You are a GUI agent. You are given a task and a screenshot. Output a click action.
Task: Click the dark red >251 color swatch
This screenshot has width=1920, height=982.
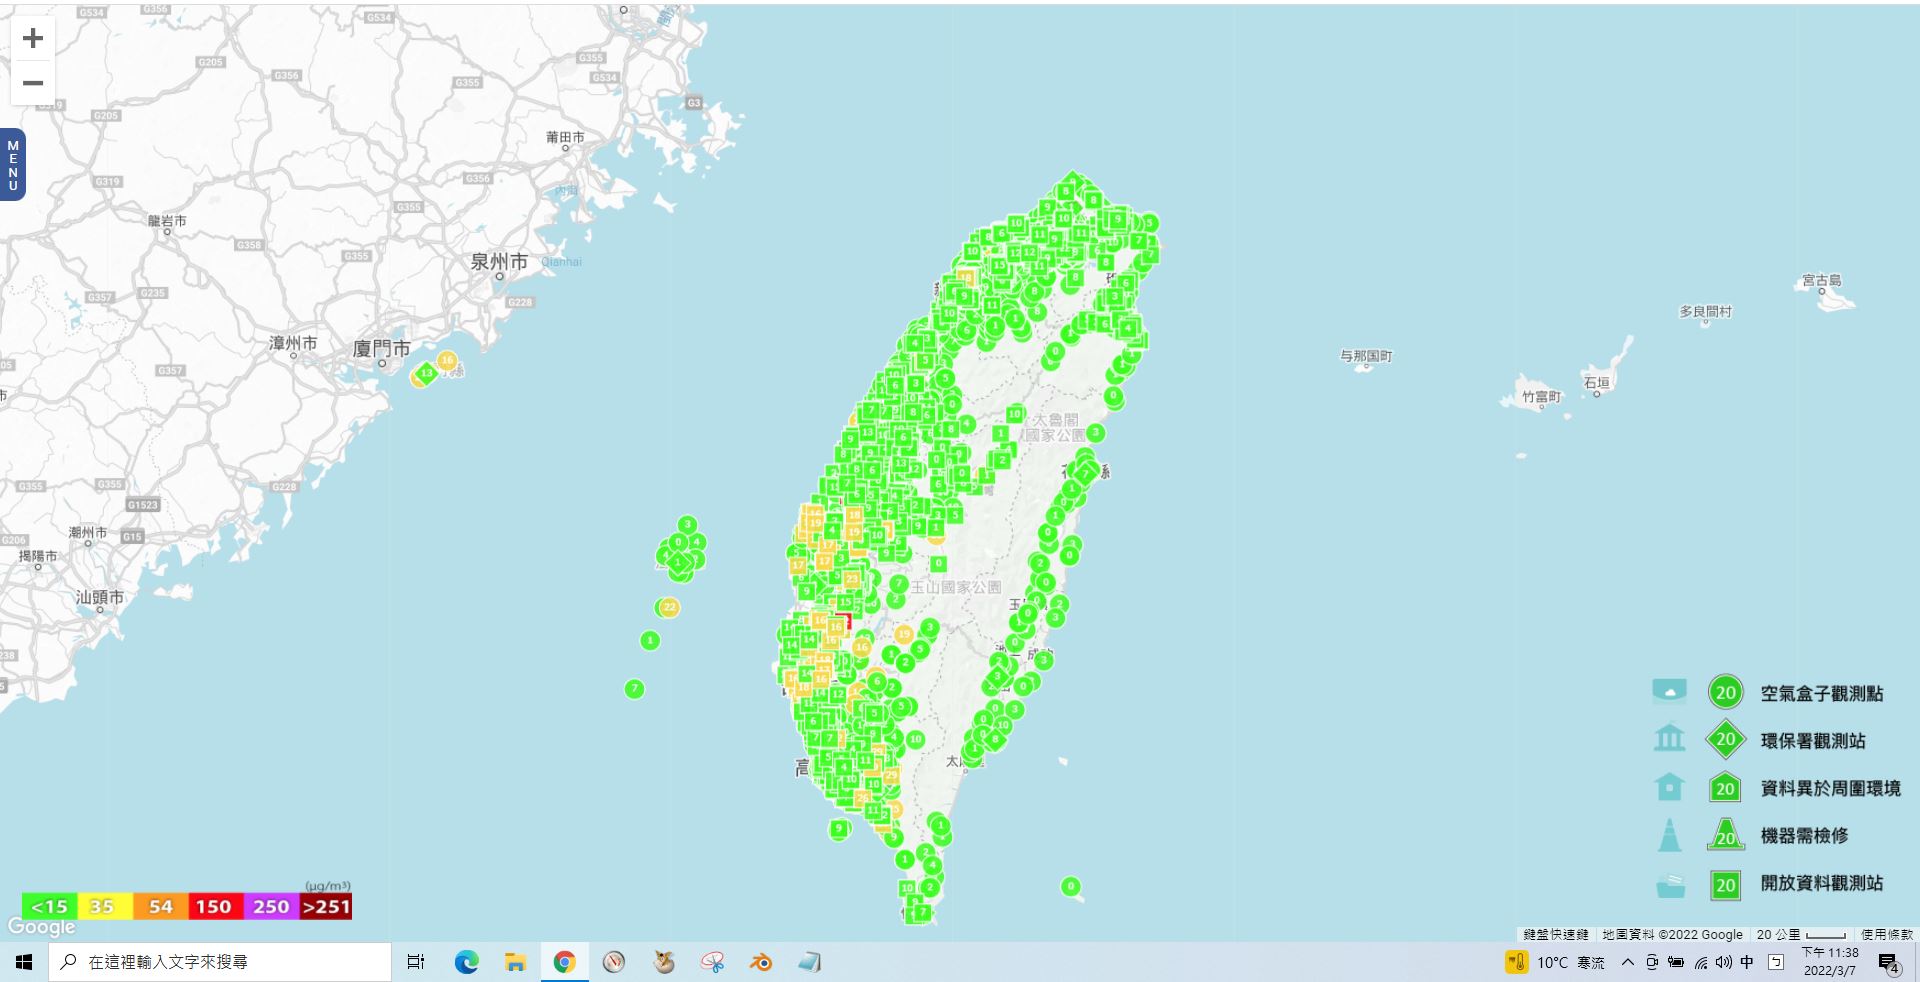(326, 907)
